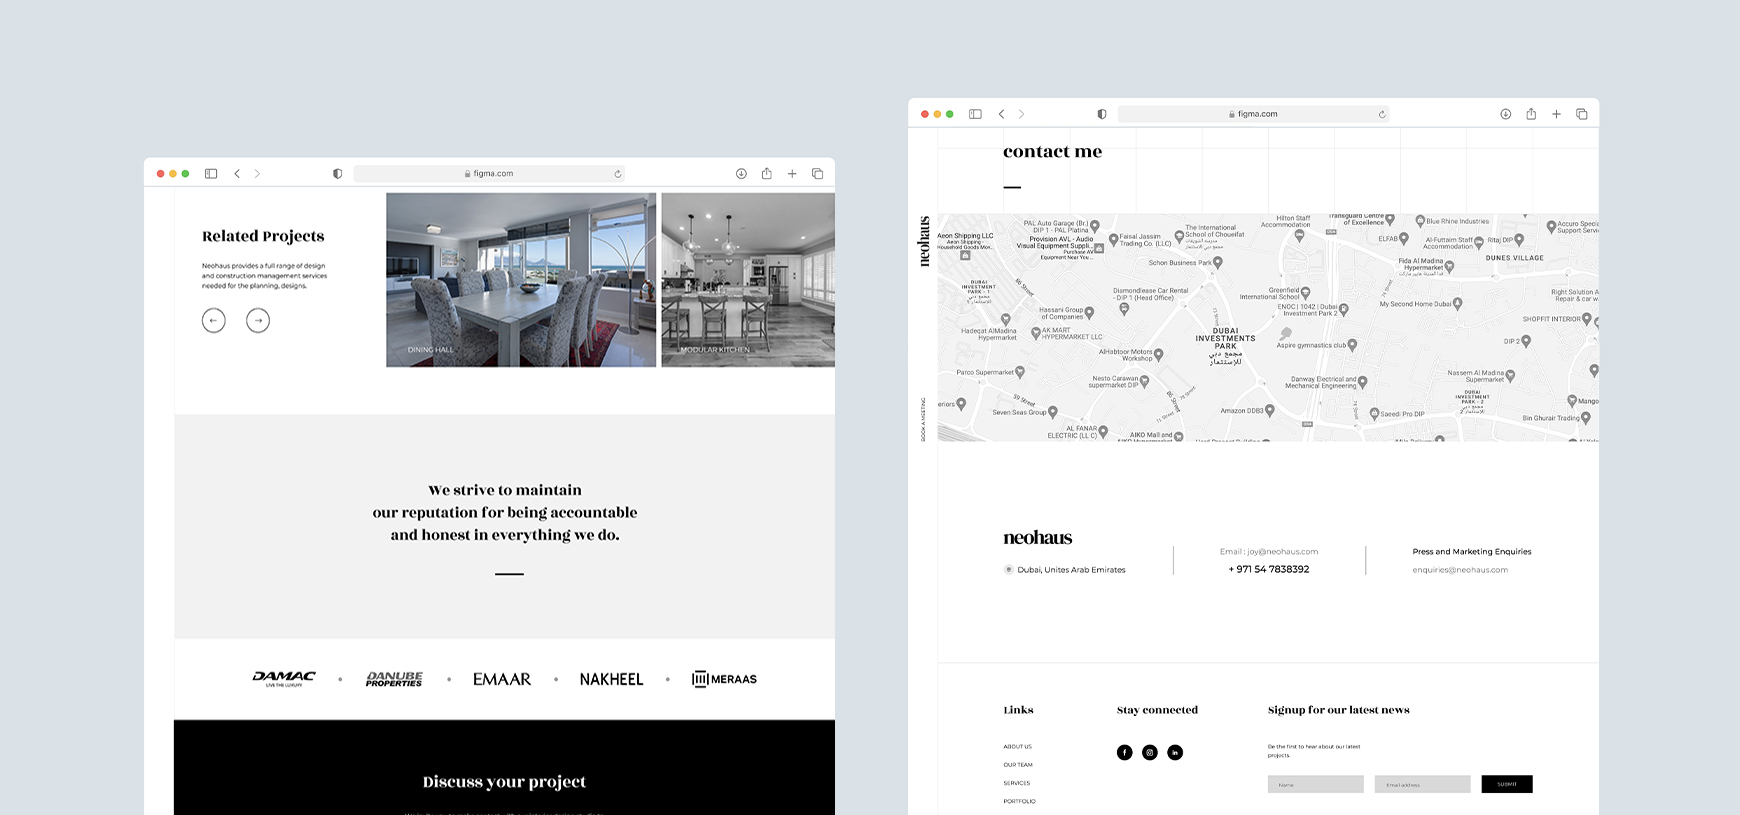Click the Name field in newsletter signup
Screen dimensions: 1740x815
1315,785
